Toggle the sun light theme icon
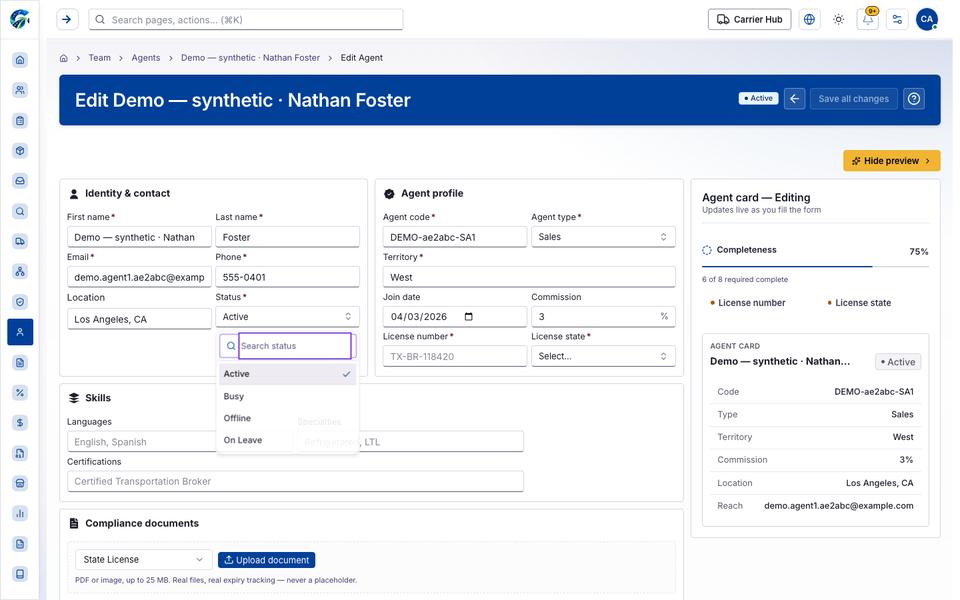This screenshot has width=960, height=600. (839, 20)
